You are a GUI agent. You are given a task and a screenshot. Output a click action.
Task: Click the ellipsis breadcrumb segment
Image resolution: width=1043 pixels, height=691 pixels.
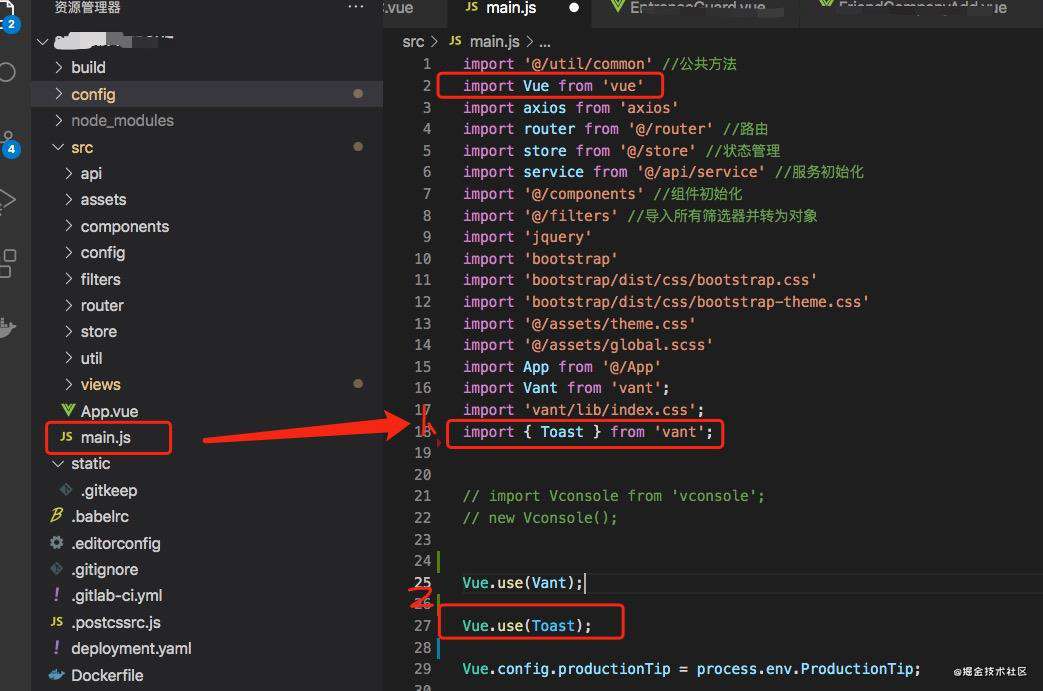click(545, 43)
